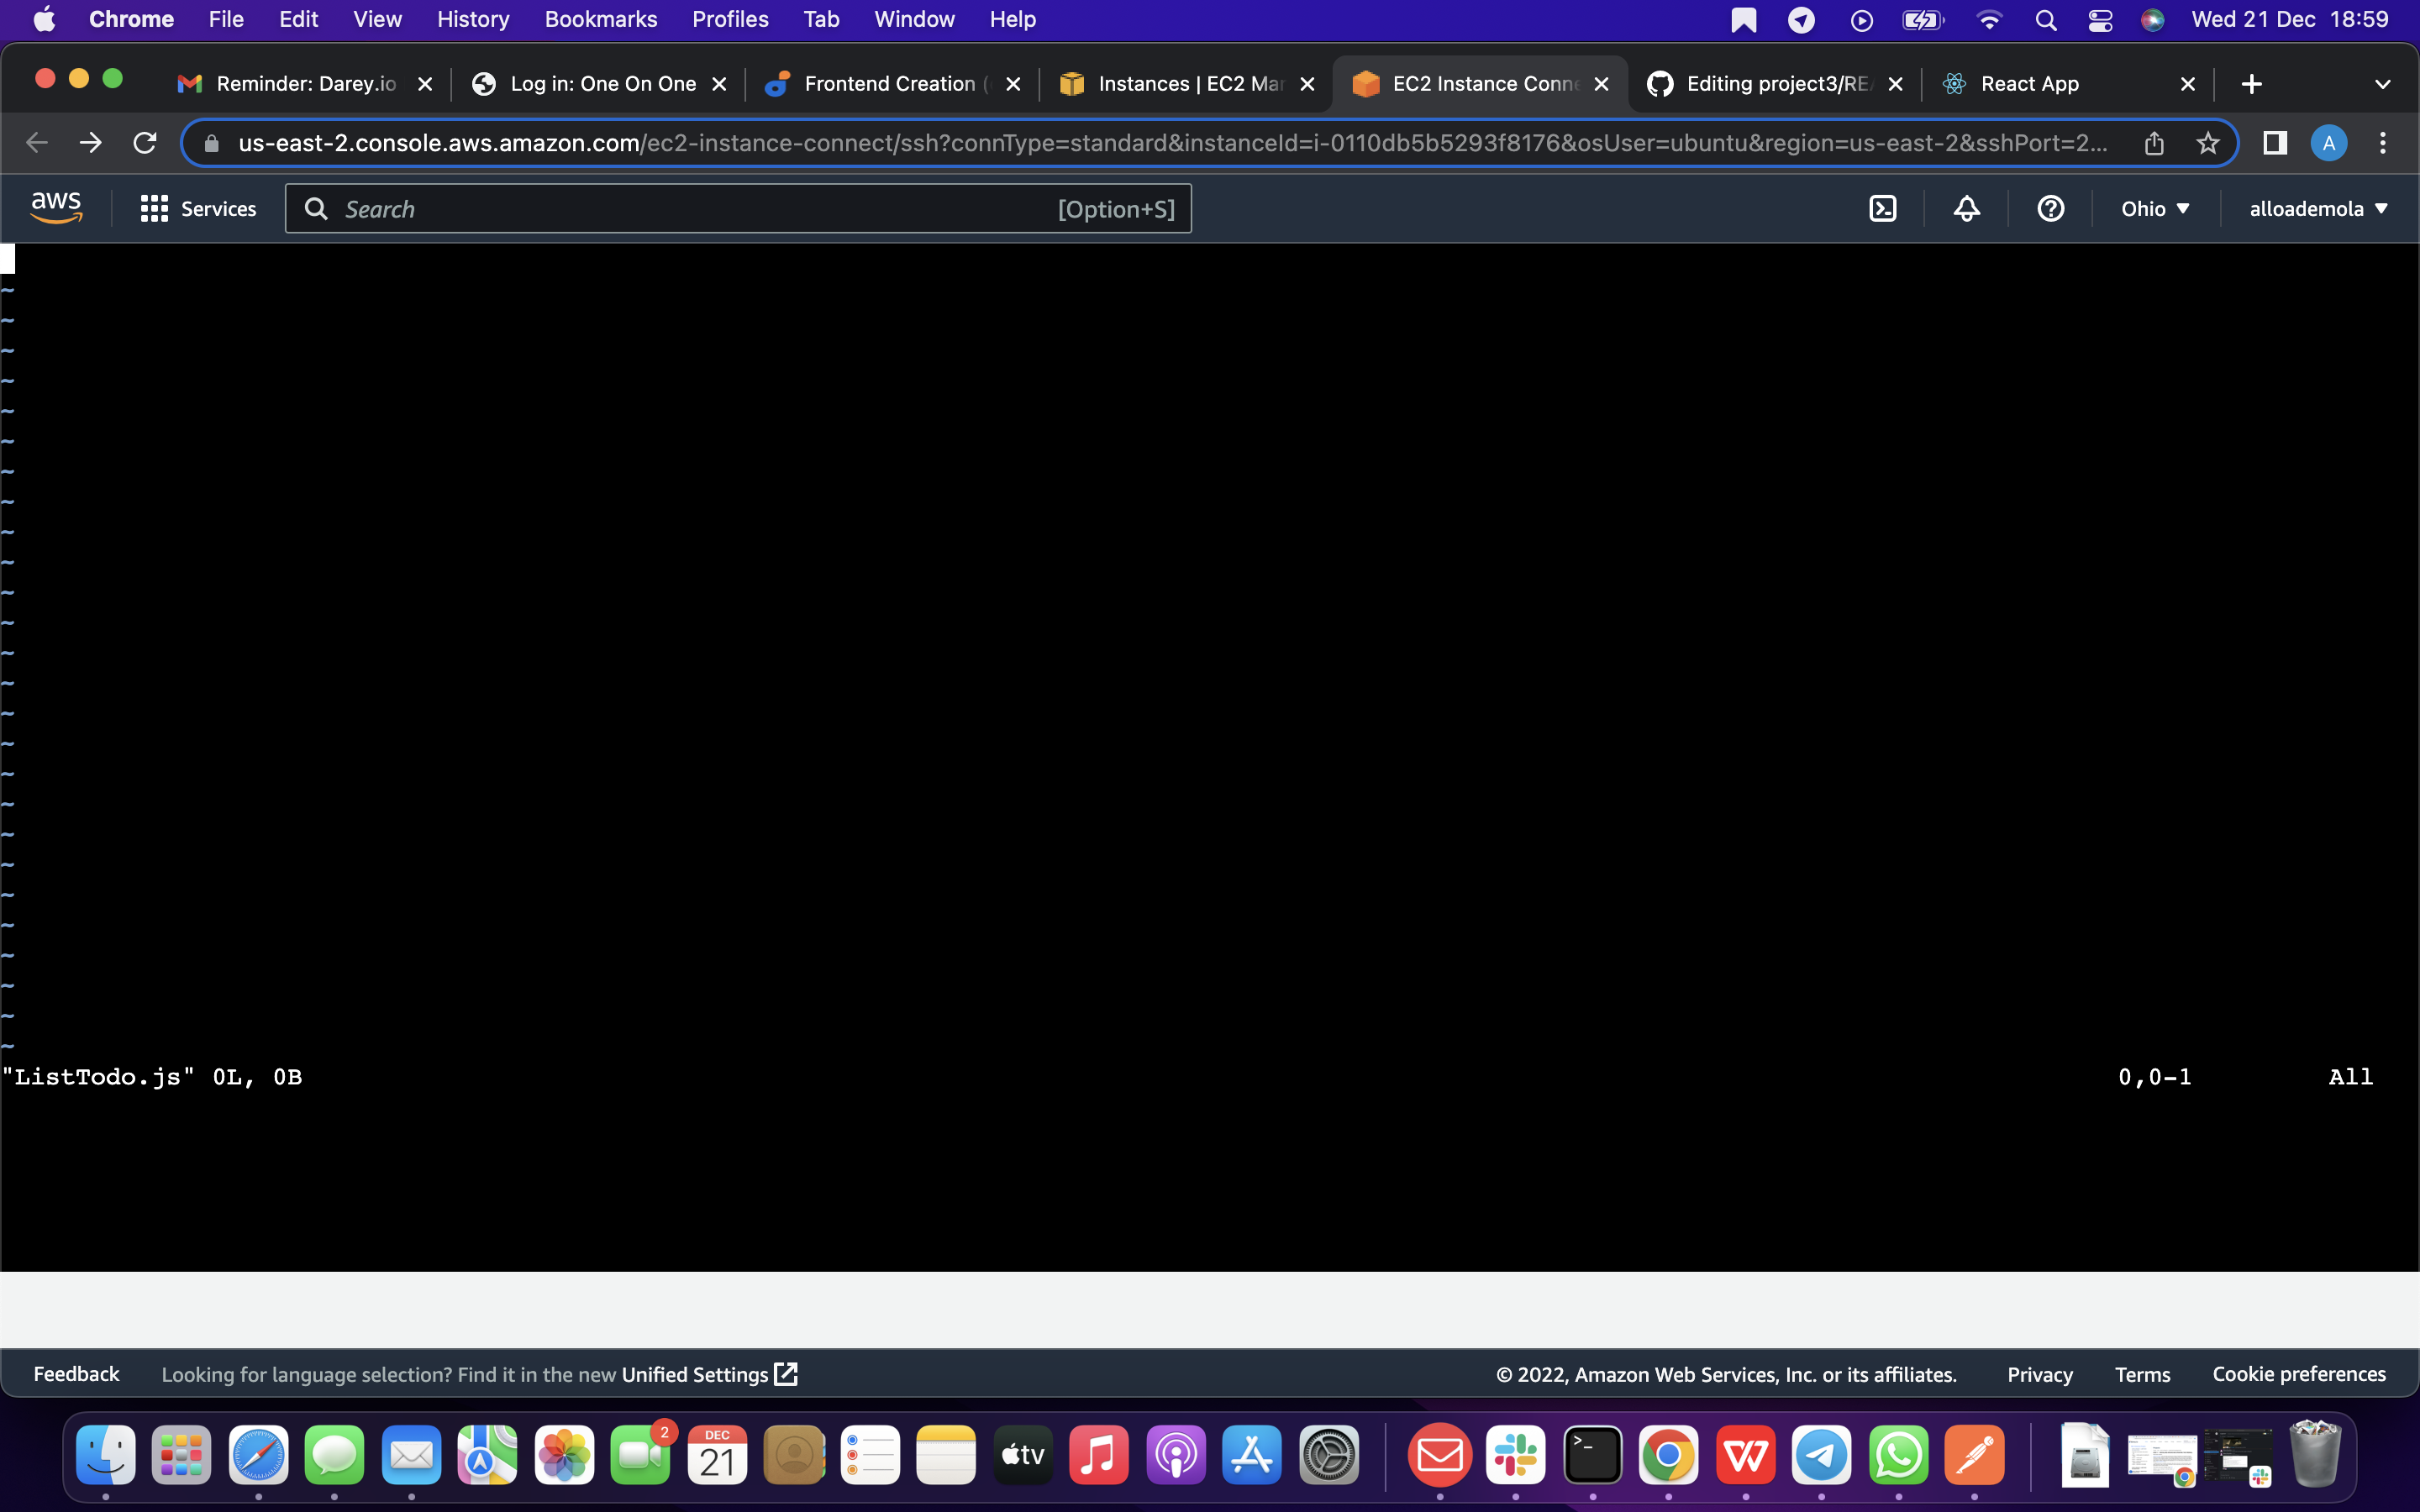
Task: Open Cookie preferences
Action: point(2298,1373)
